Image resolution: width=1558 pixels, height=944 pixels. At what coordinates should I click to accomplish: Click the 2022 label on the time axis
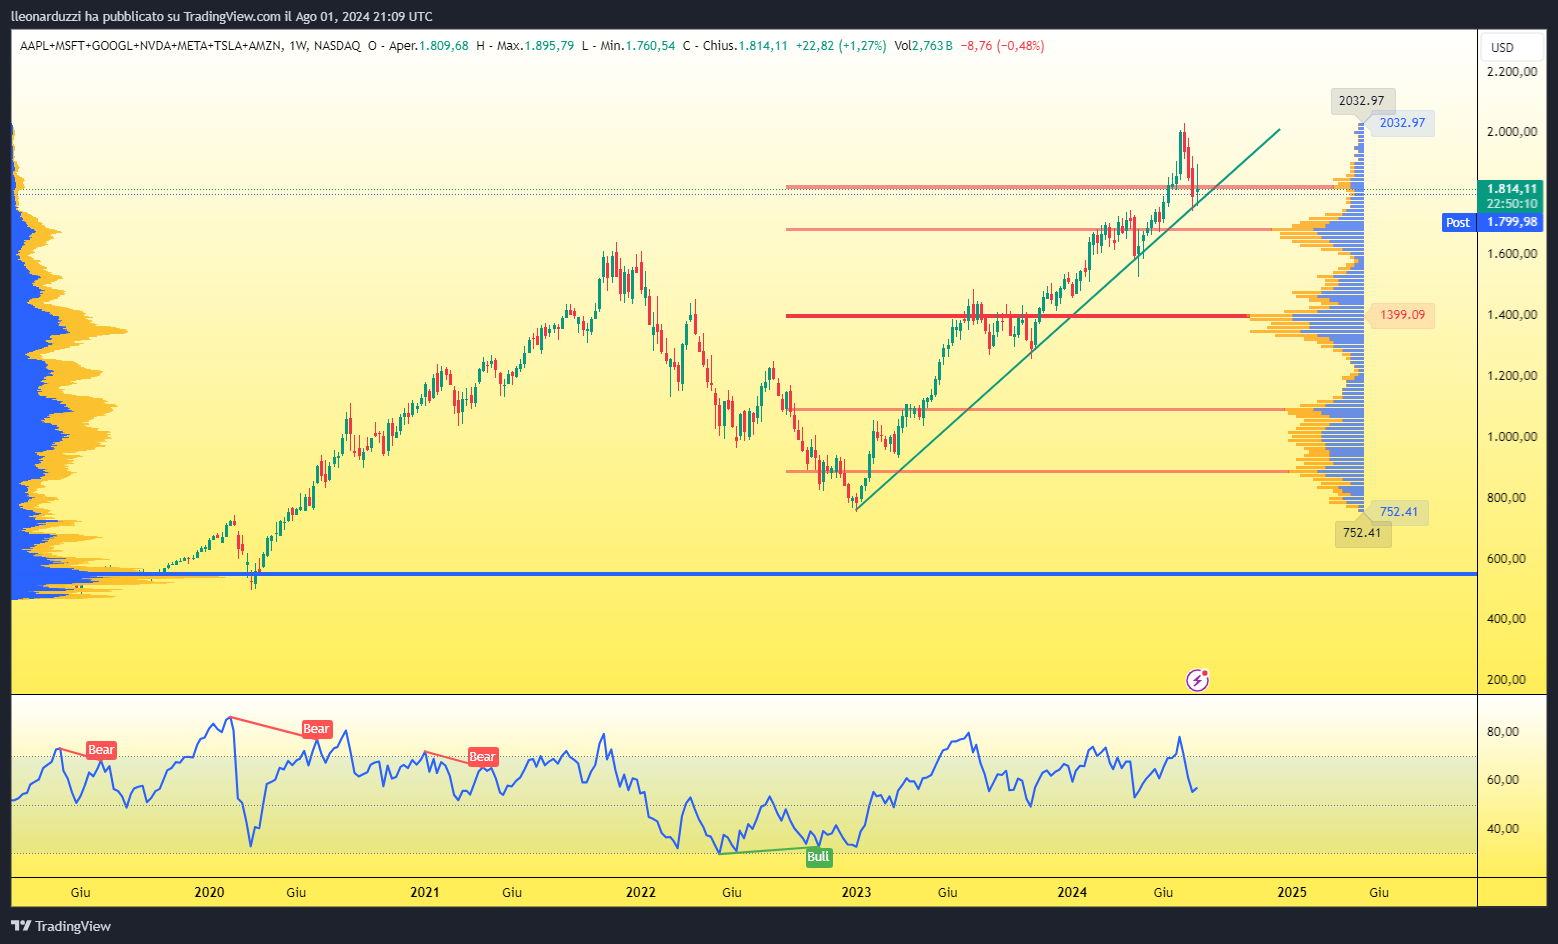pos(641,892)
